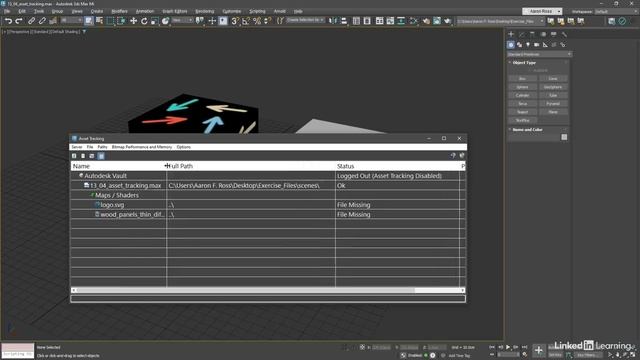
Task: Open the Standard Primitives dropdown
Action: [539, 54]
